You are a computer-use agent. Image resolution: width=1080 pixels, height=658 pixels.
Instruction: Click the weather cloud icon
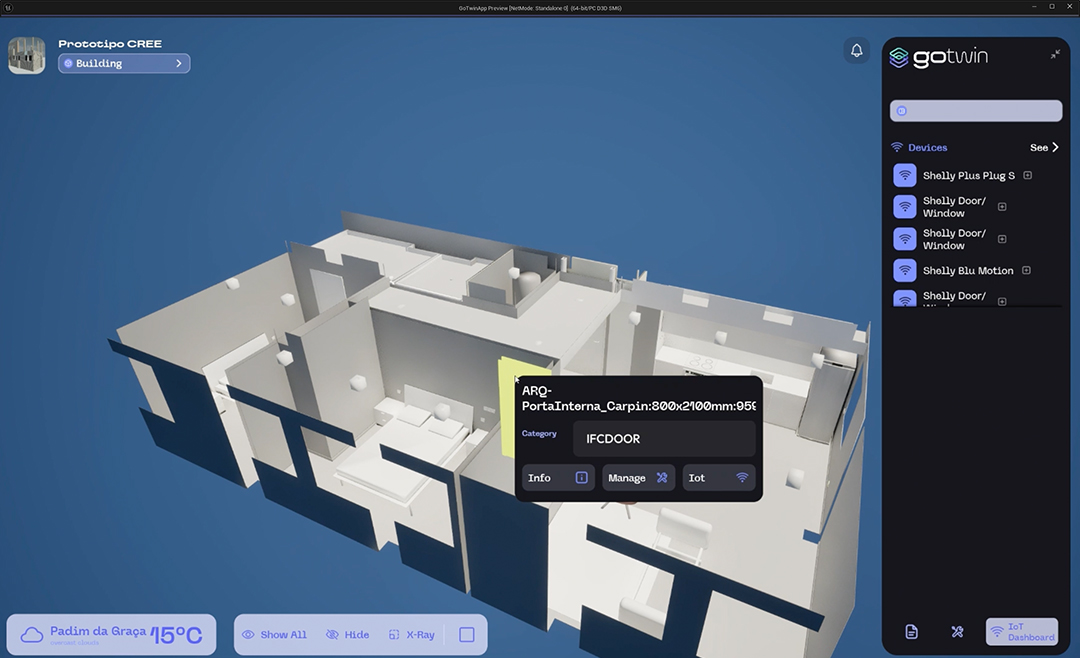click(32, 634)
